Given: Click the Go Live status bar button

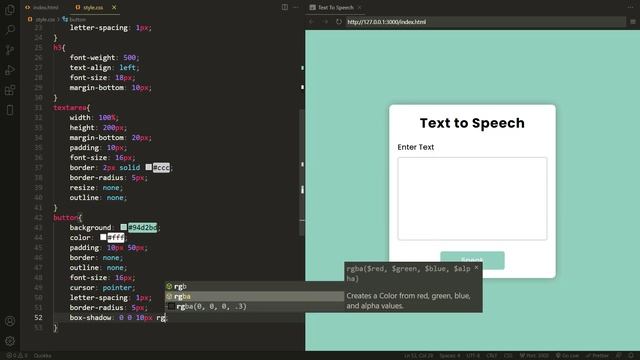Looking at the screenshot, I should point(567,356).
